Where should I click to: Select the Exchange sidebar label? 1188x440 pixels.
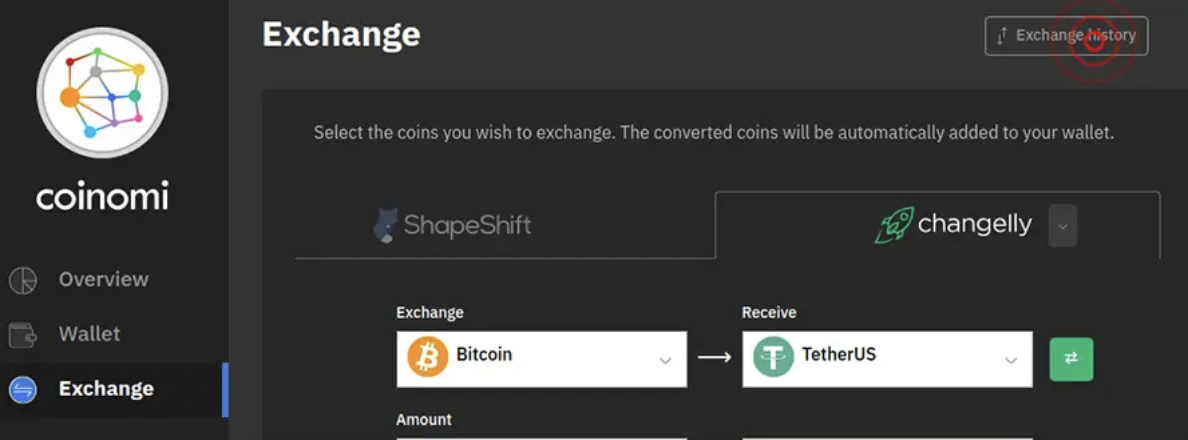pyautogui.click(x=106, y=389)
